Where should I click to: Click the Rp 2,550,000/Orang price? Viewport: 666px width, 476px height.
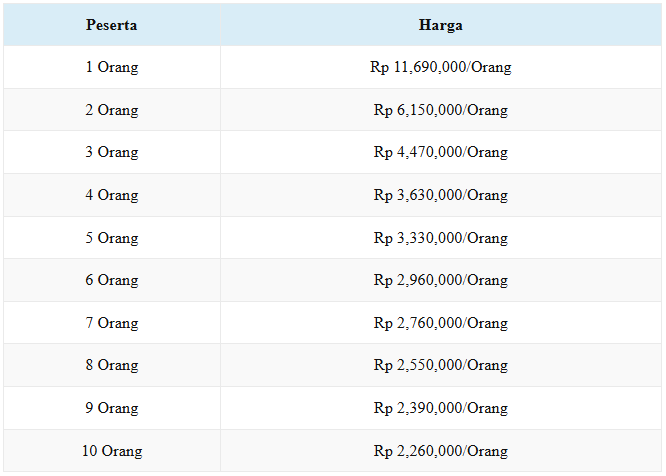pyautogui.click(x=441, y=365)
